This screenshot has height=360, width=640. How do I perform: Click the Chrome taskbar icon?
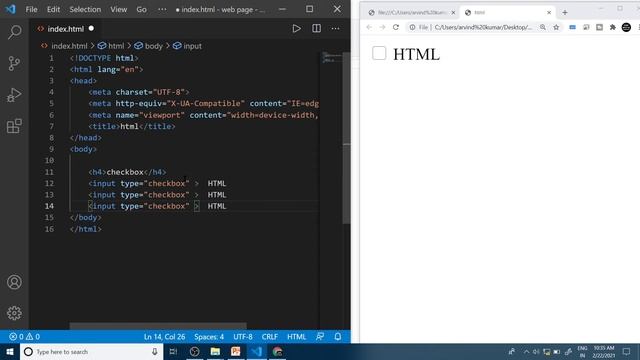coord(277,352)
